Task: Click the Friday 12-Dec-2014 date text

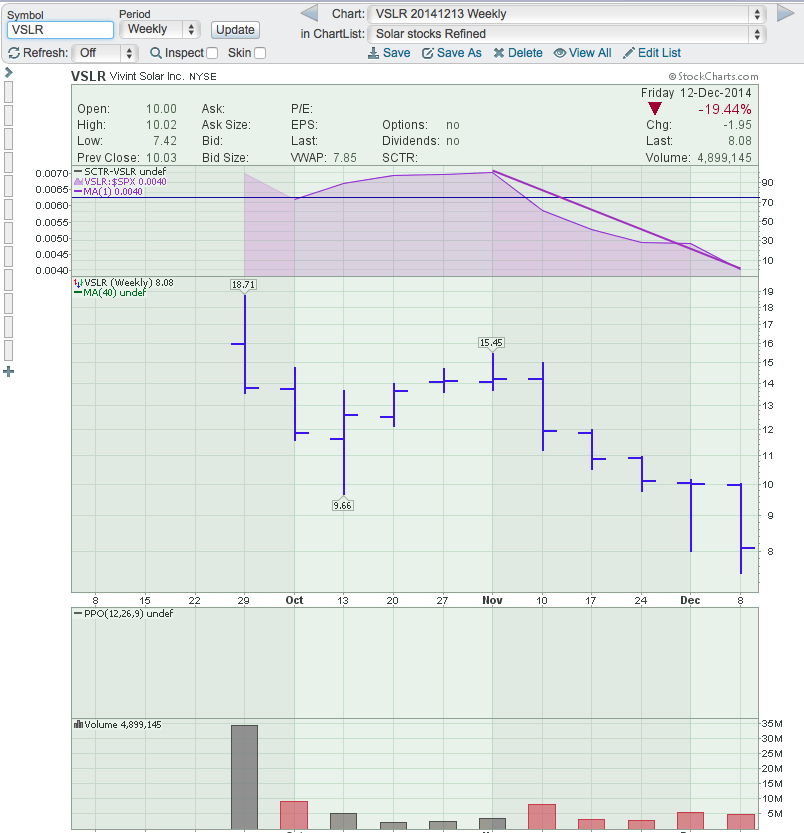Action: [x=696, y=93]
